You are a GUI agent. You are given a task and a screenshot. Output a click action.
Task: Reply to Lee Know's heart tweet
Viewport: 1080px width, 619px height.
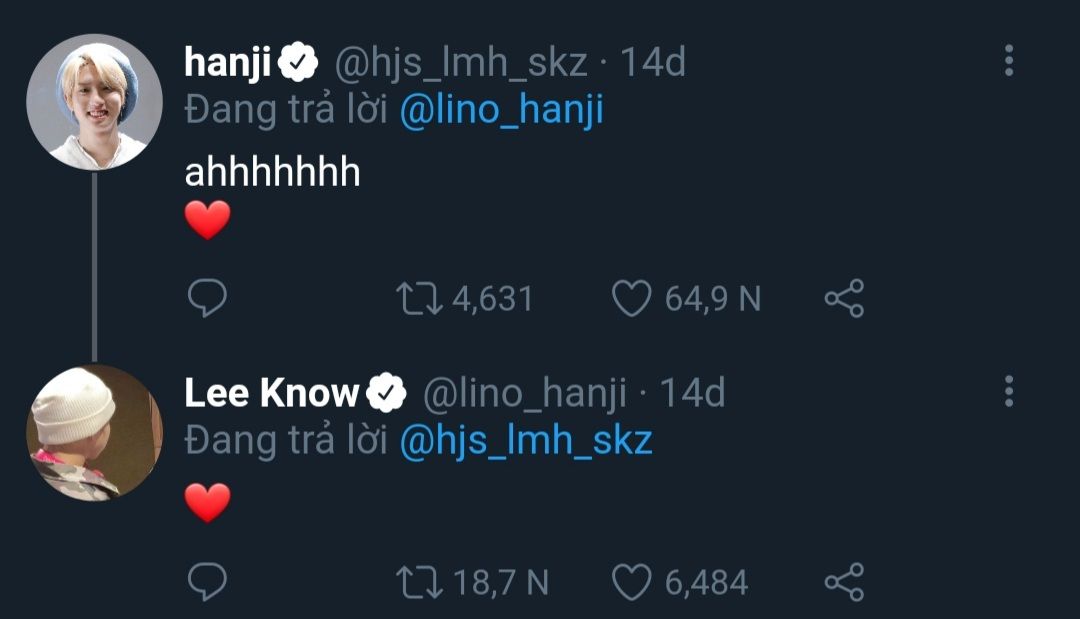[207, 582]
